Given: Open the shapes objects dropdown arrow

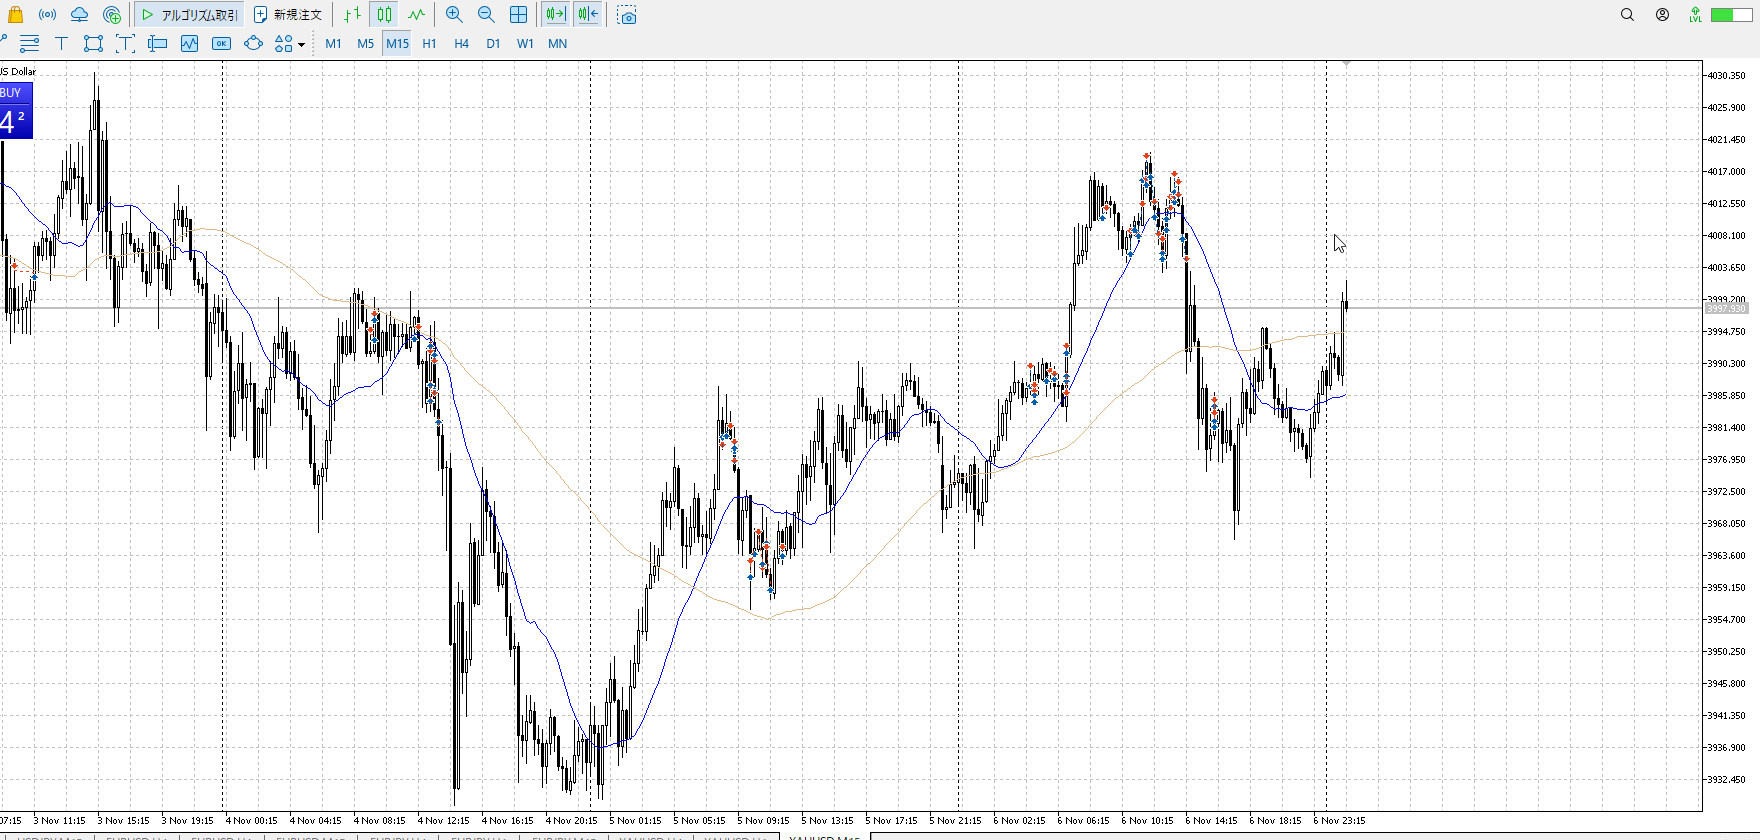Looking at the screenshot, I should 301,44.
